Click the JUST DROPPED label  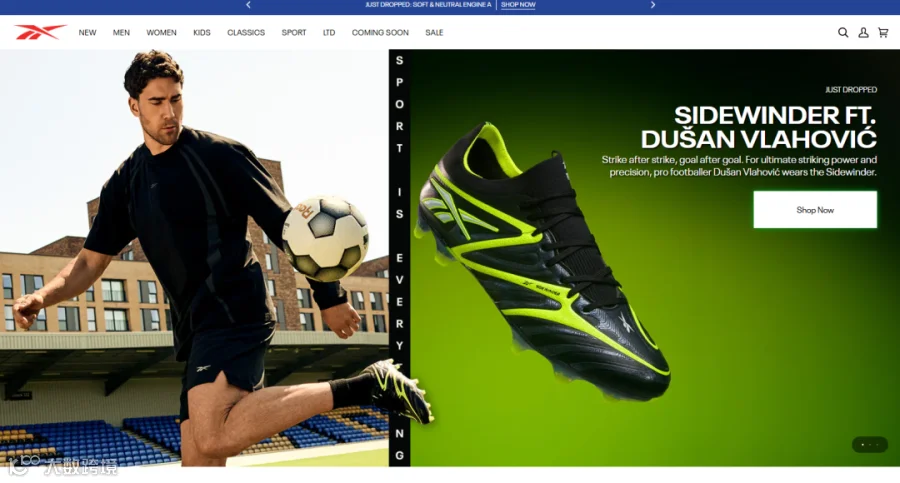(851, 90)
